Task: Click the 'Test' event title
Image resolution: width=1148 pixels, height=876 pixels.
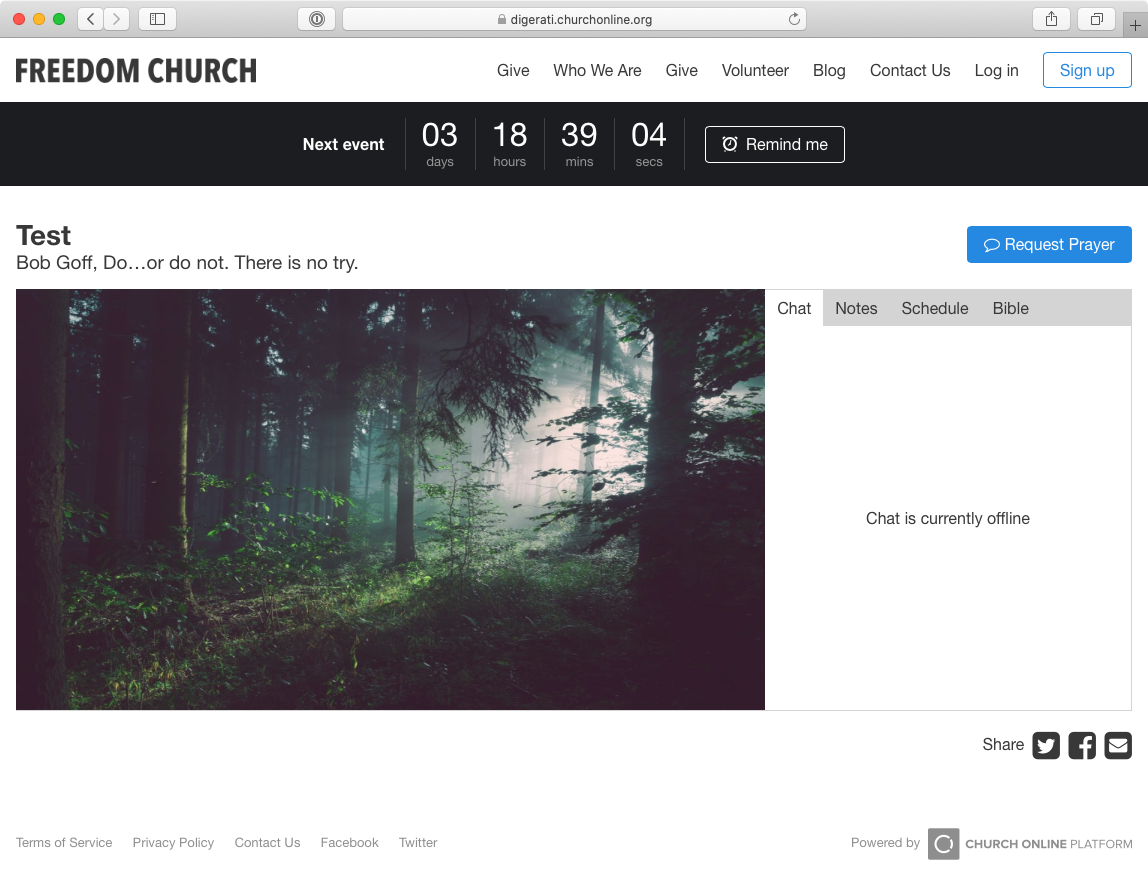Action: 44,236
